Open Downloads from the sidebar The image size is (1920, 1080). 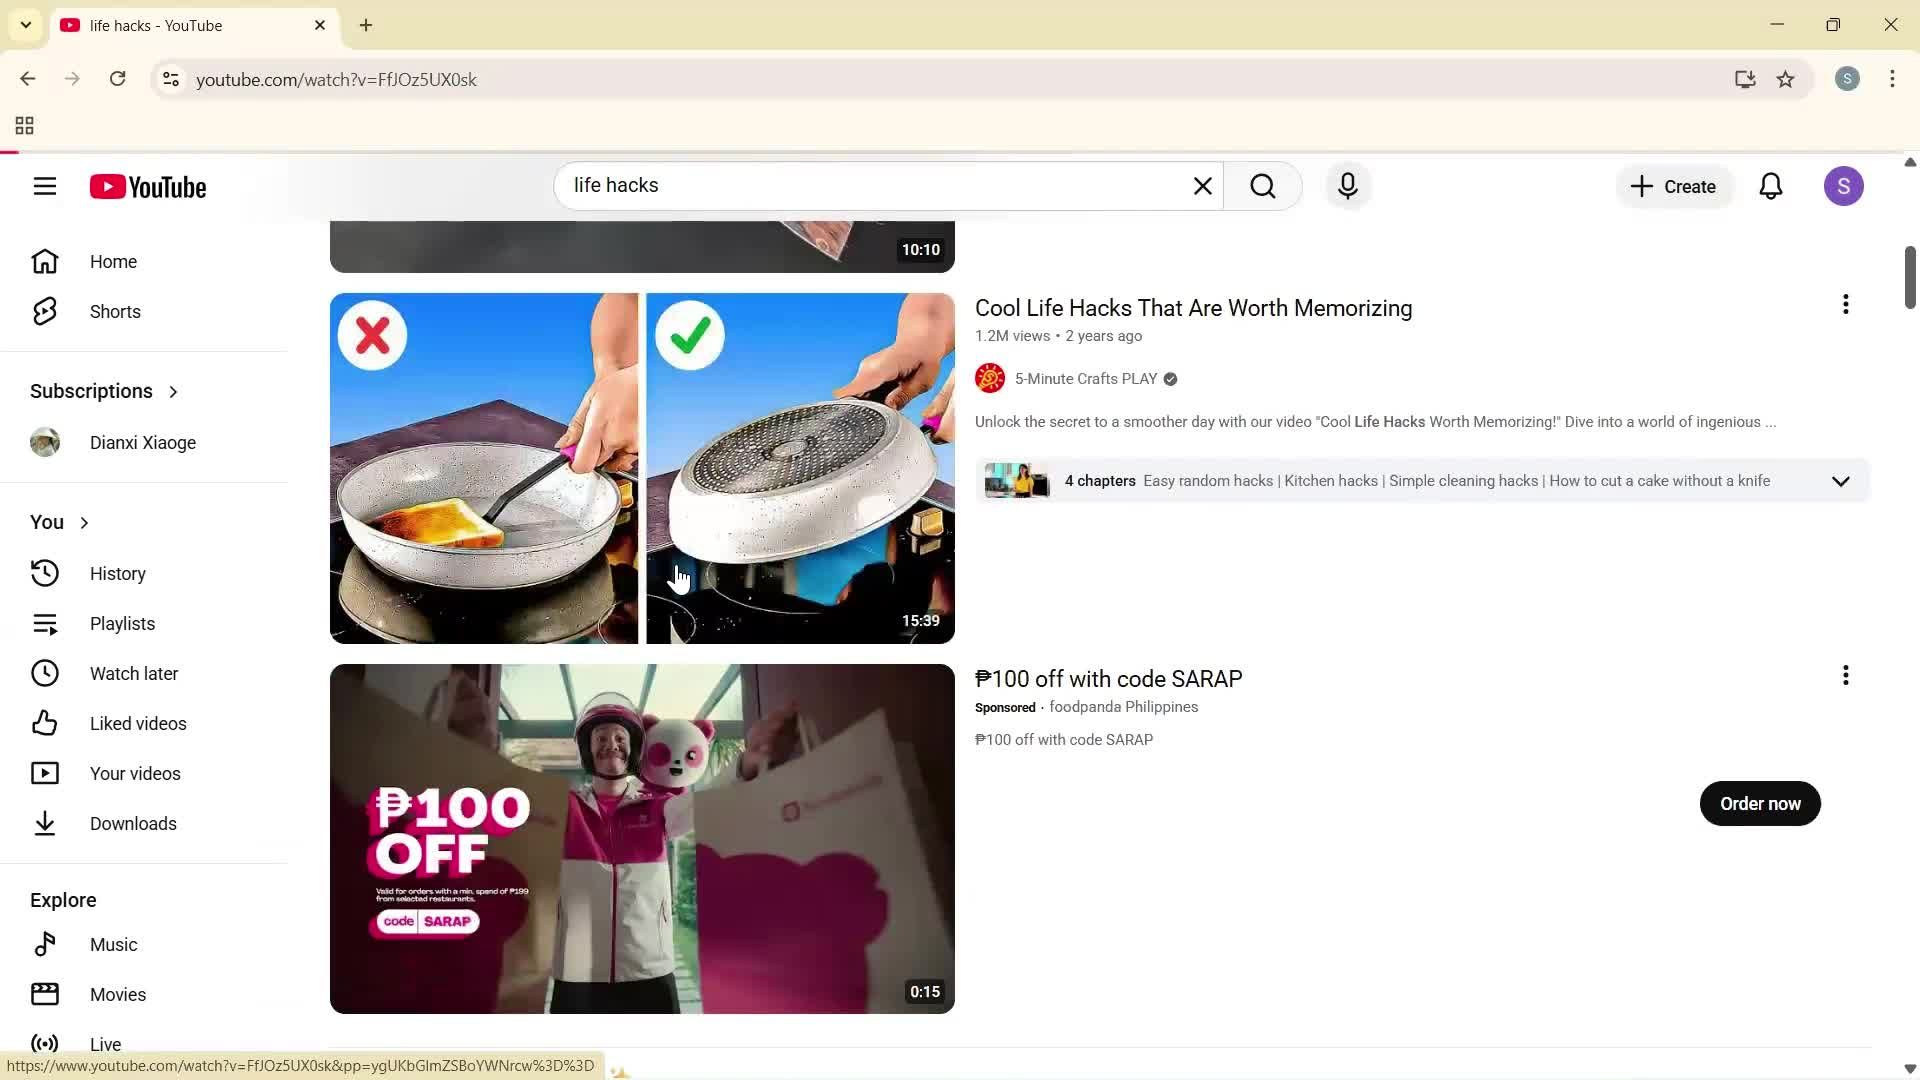click(134, 823)
